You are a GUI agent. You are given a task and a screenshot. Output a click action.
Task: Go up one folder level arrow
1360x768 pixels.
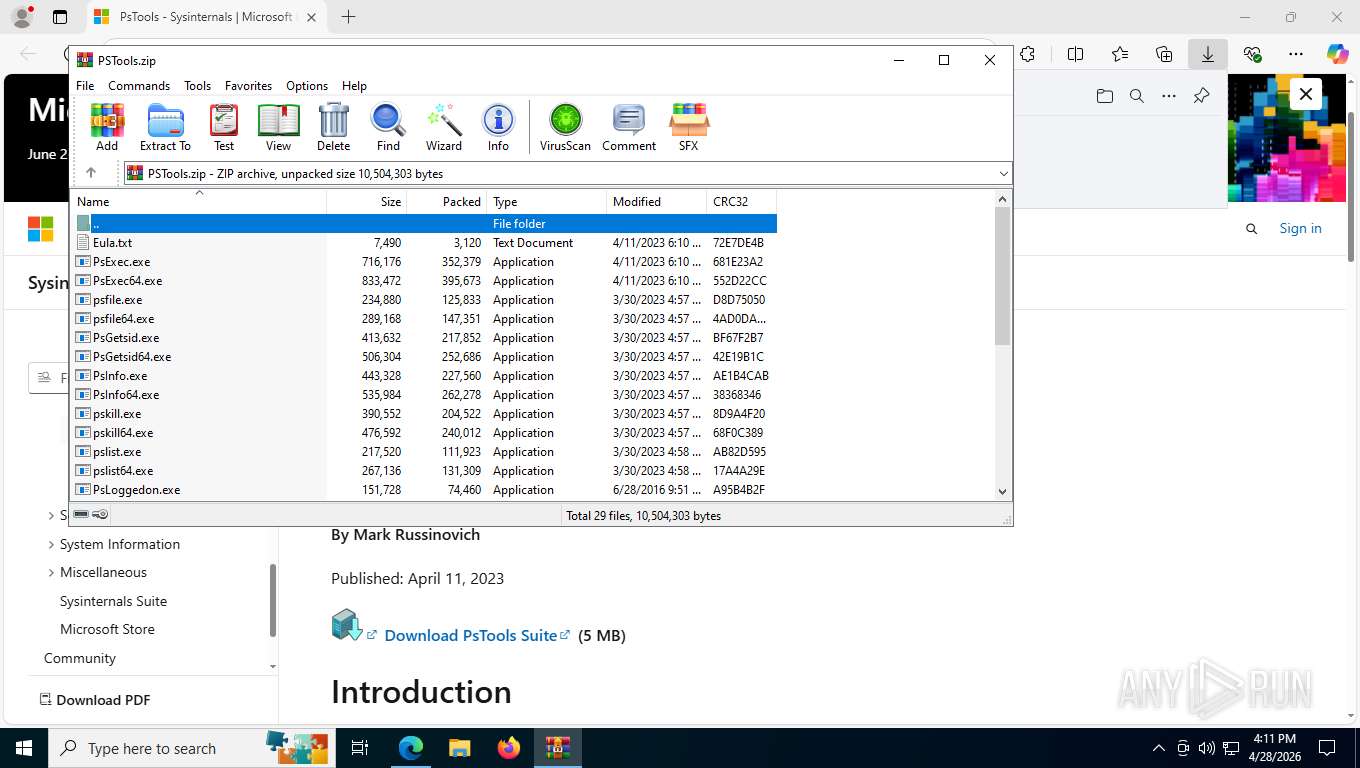[91, 173]
